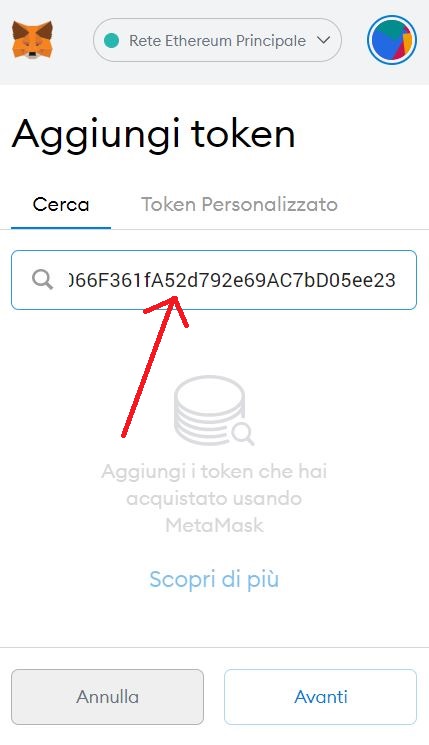Click the Avanti button

pyautogui.click(x=321, y=697)
